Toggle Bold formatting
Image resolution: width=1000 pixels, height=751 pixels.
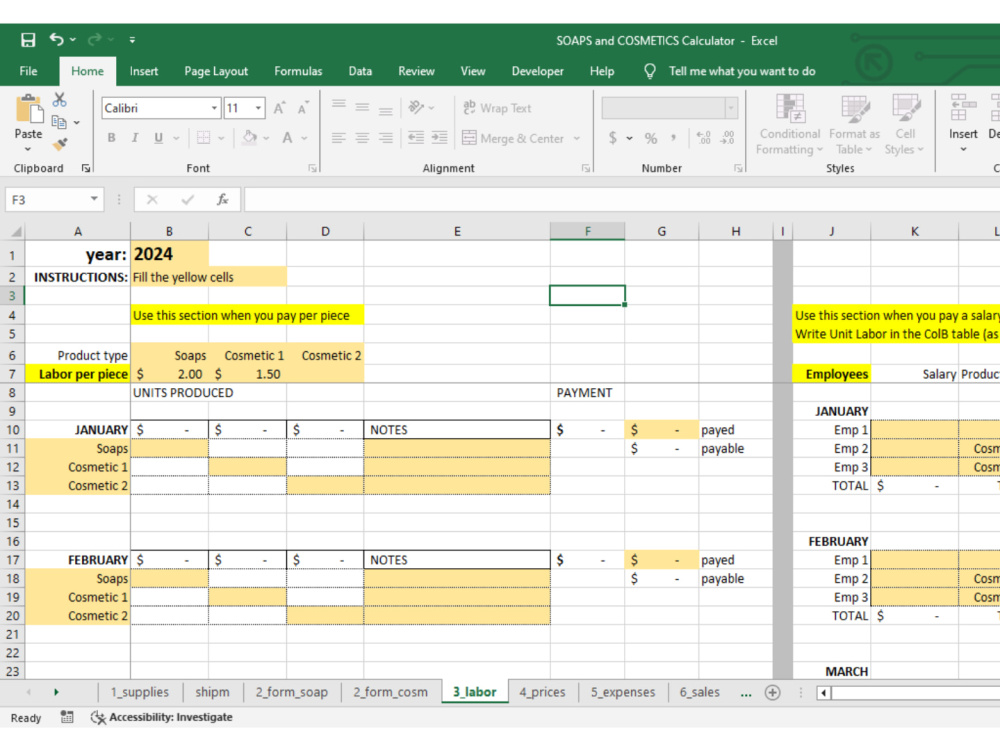click(112, 138)
